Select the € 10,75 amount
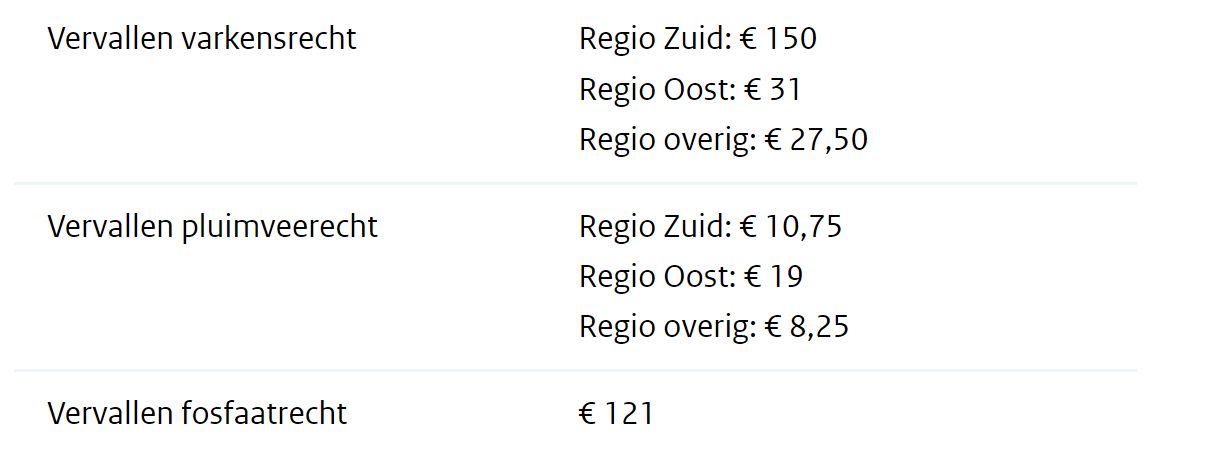 [791, 226]
